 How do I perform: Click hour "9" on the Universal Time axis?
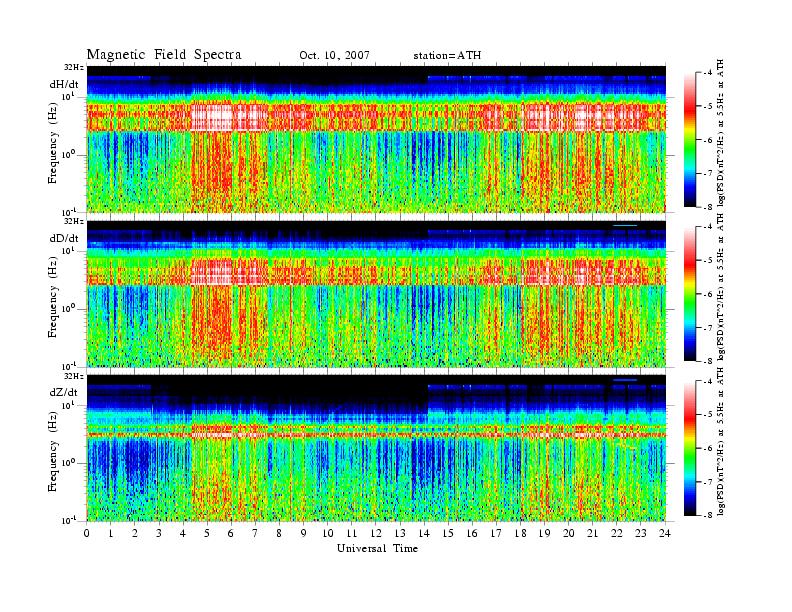pos(304,533)
